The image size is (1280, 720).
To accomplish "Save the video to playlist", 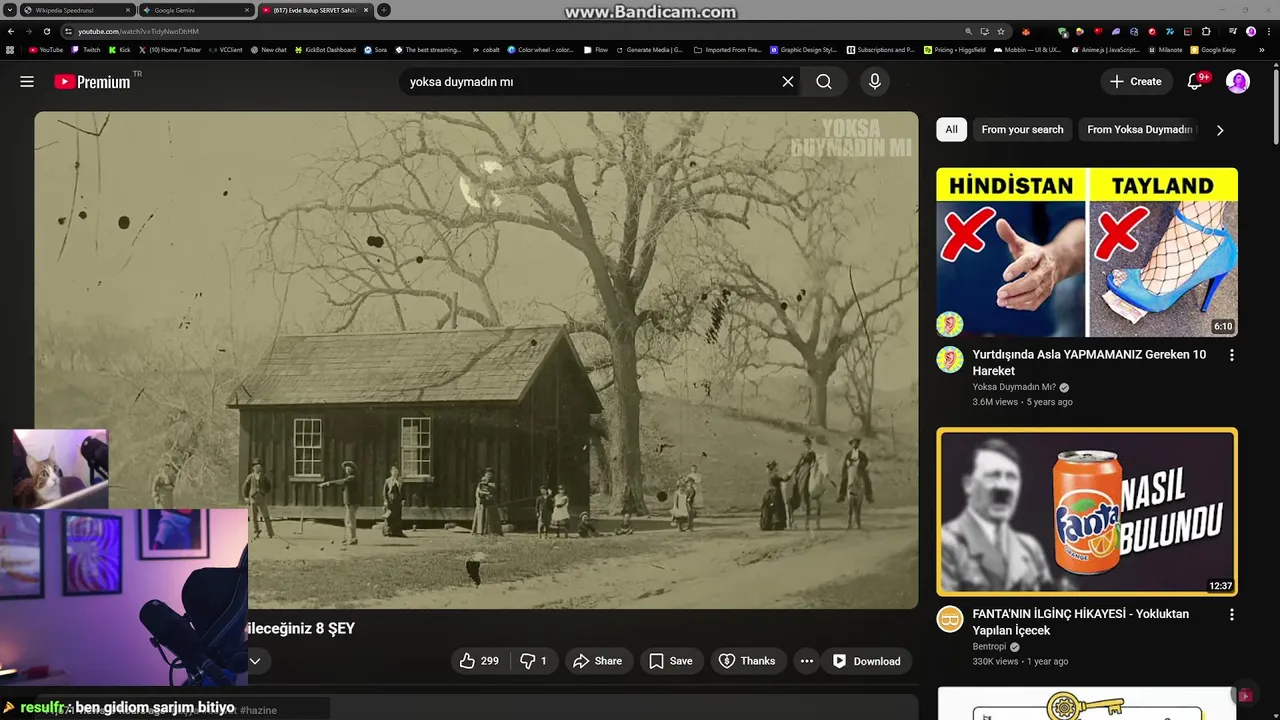I will tap(671, 661).
